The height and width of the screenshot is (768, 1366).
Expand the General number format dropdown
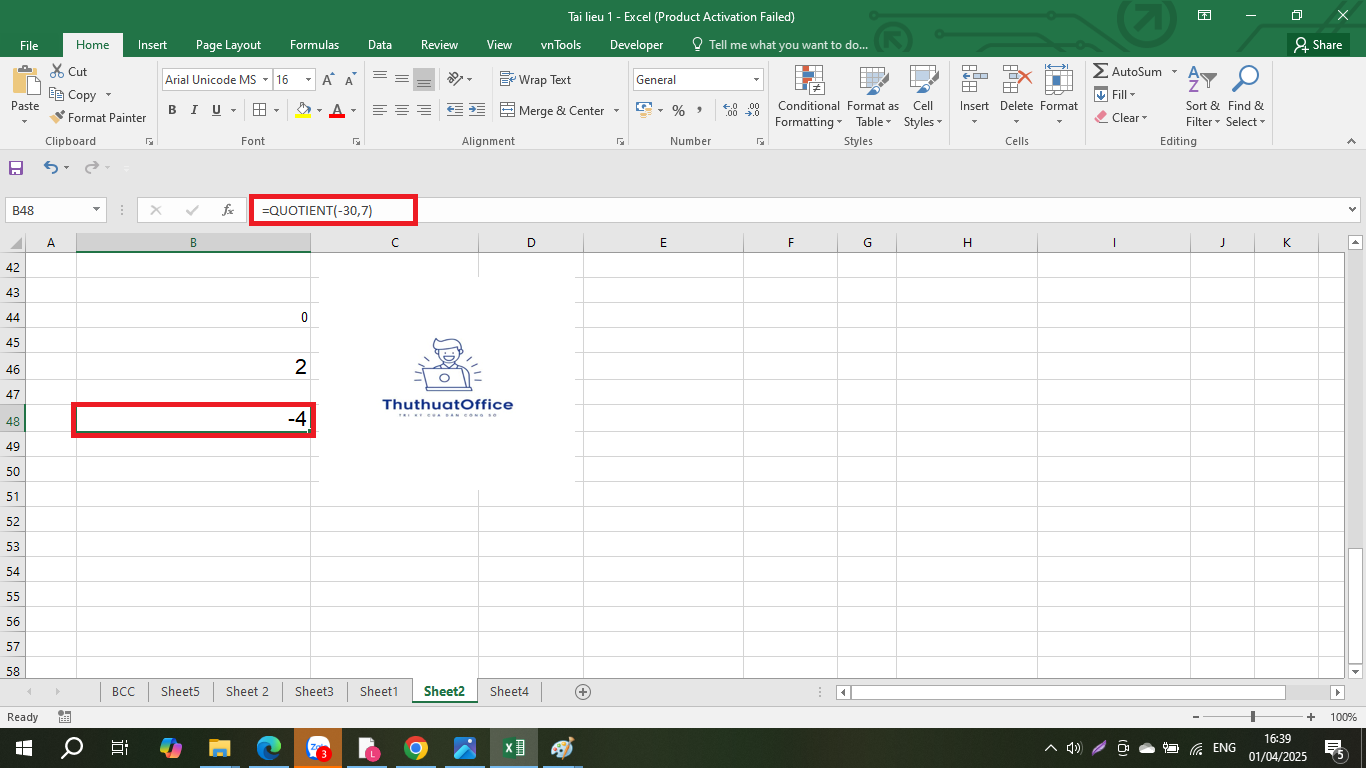tap(756, 80)
